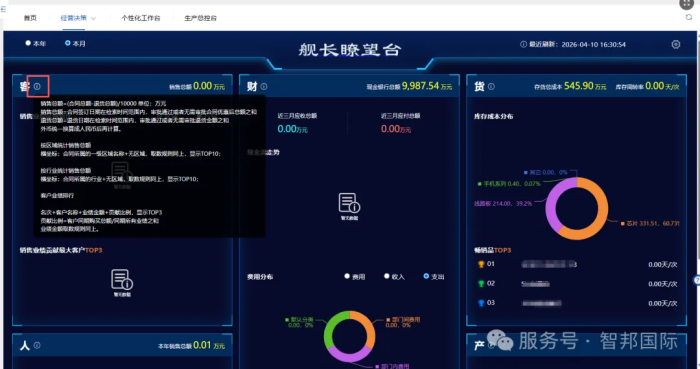Image resolution: width=700 pixels, height=369 pixels.
Task: Click the orange 部门间费用 legend label
Action: 403,322
